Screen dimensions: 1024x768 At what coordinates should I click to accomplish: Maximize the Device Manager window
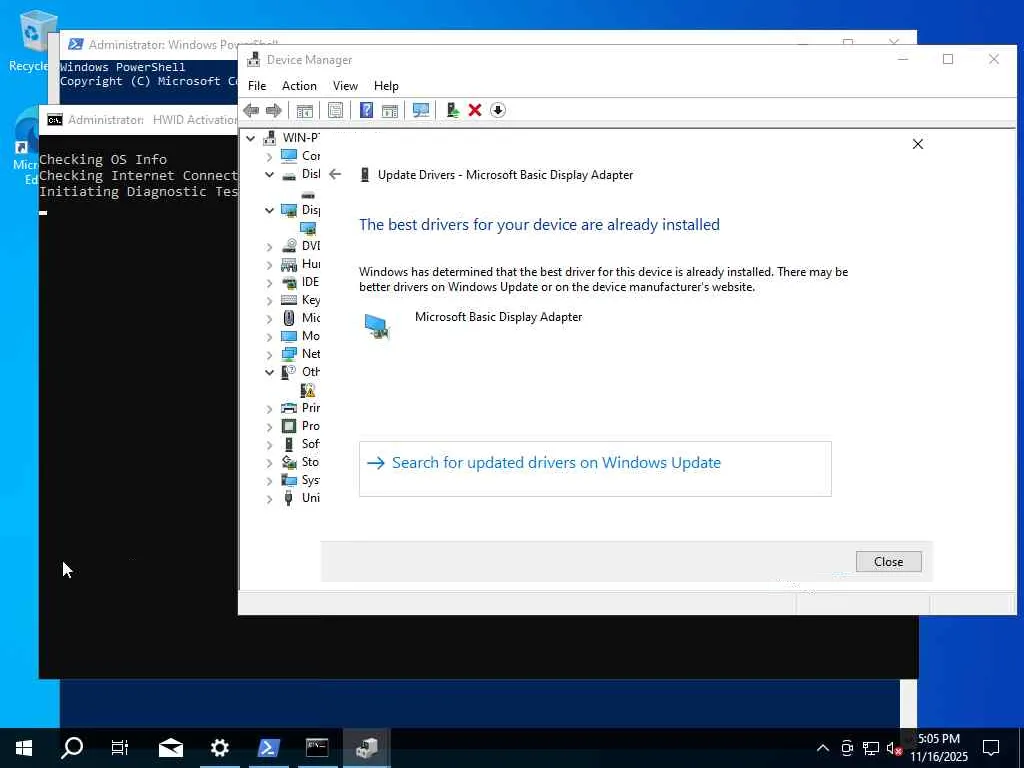pyautogui.click(x=948, y=59)
